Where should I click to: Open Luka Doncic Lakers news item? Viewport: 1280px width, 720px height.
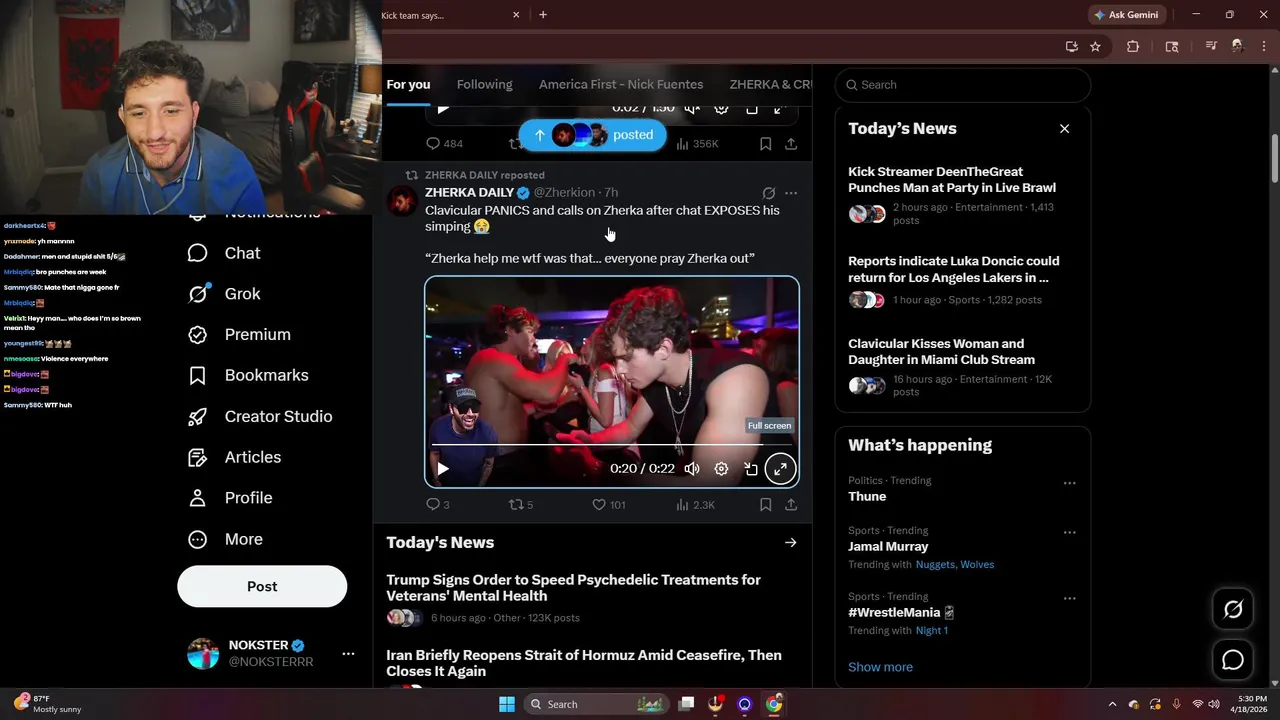[962, 281]
